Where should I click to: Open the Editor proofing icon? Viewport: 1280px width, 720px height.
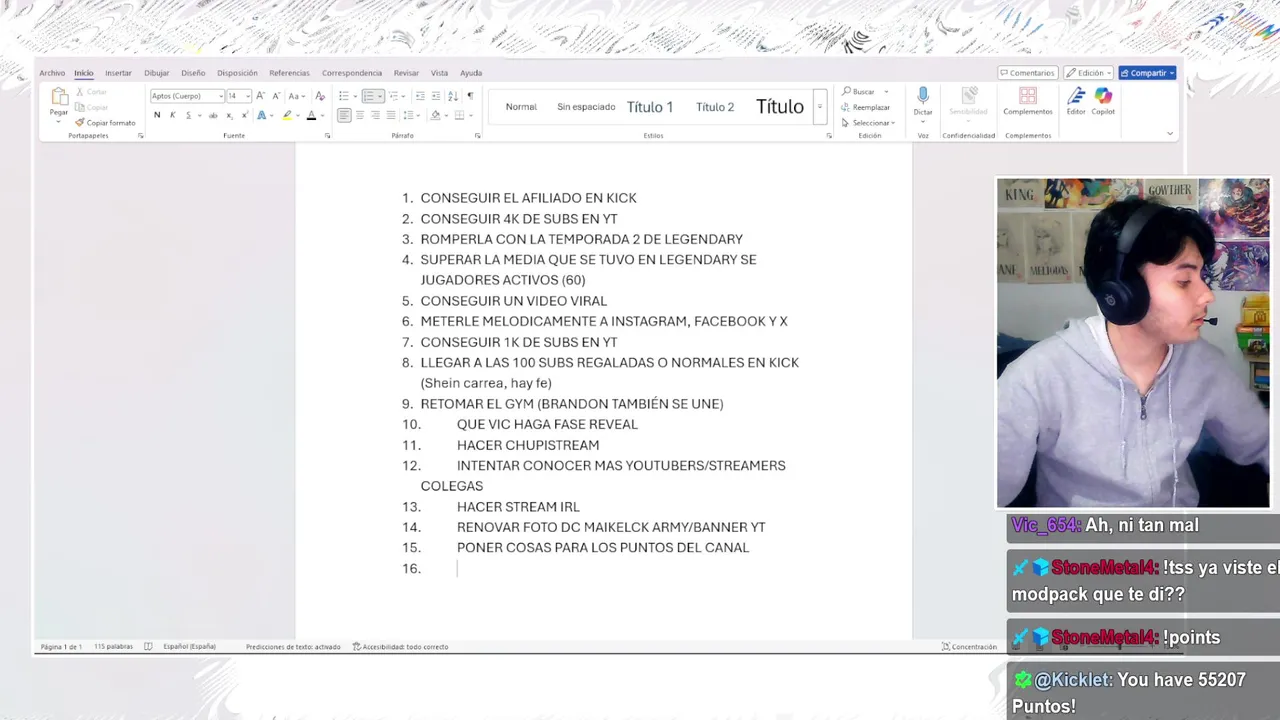[1076, 96]
